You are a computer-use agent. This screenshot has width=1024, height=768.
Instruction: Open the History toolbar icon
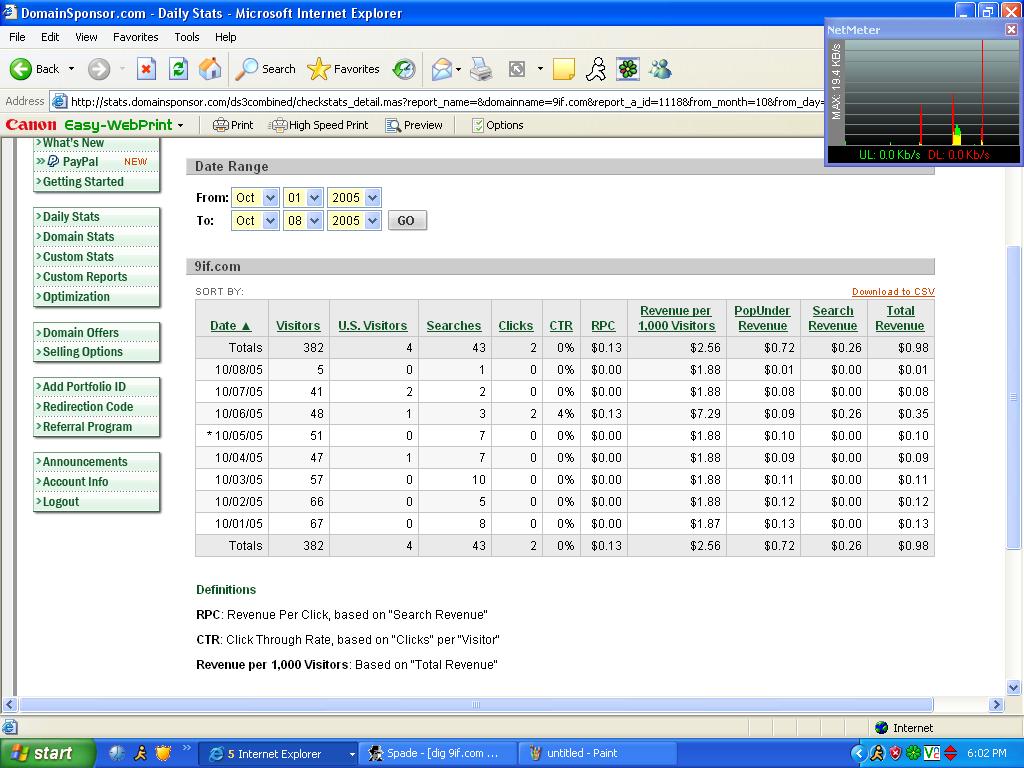404,69
